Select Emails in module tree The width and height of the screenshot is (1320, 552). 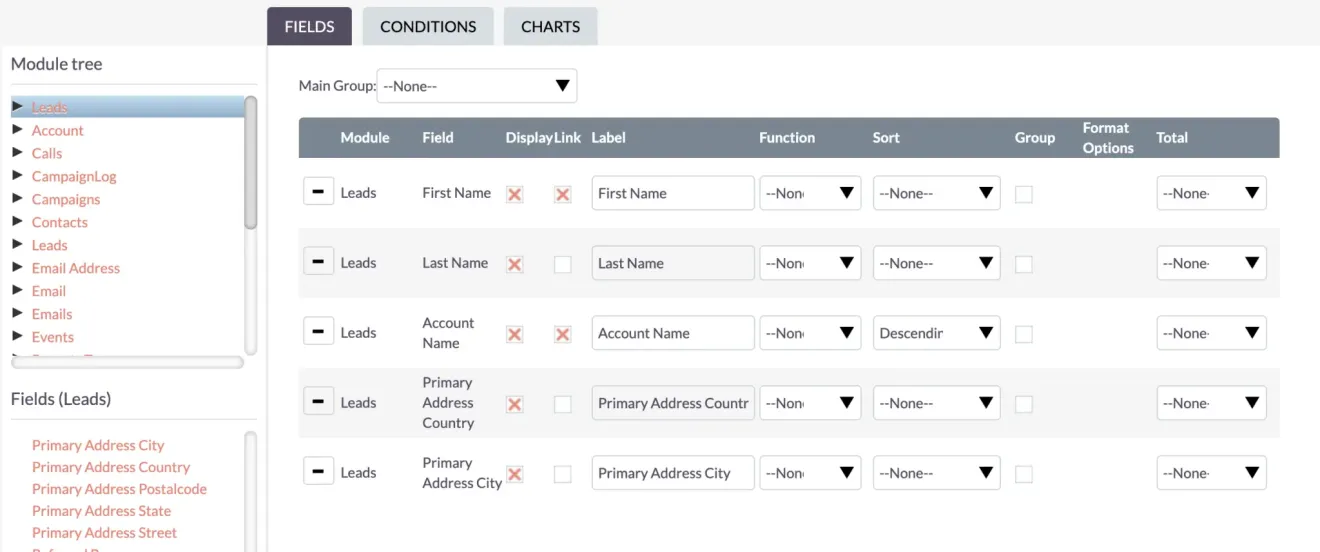52,314
